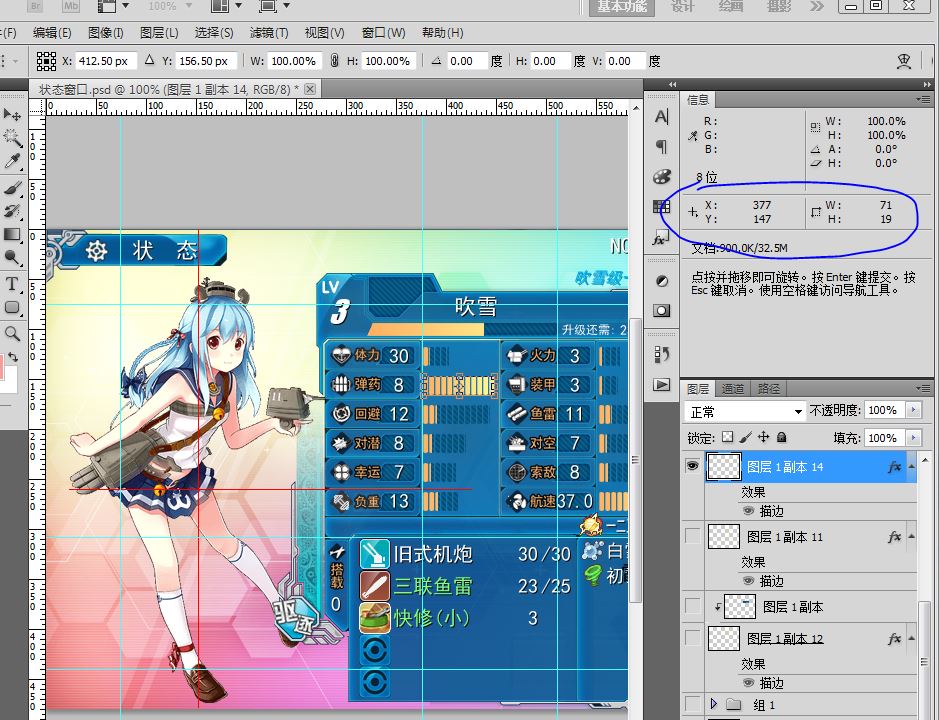Launch Mini Bridge with the Mb icon
This screenshot has height=720, width=939.
pos(71,5)
